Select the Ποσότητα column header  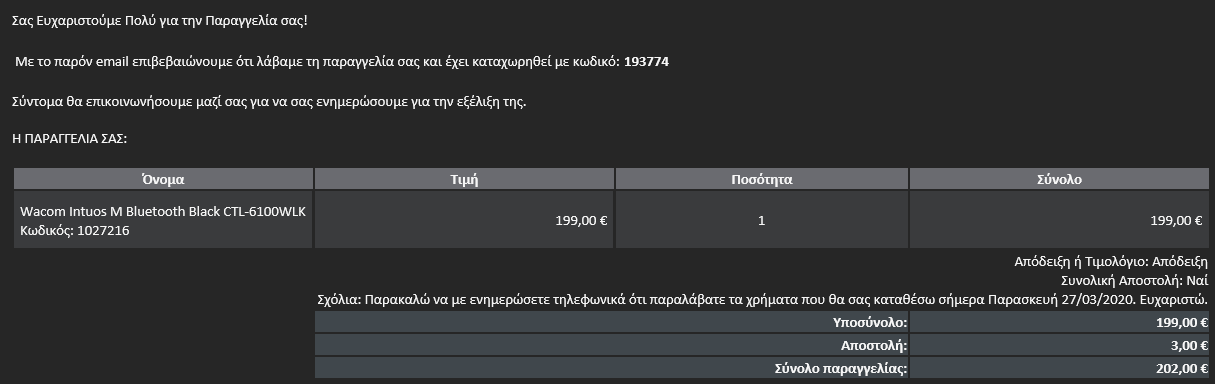pyautogui.click(x=762, y=179)
